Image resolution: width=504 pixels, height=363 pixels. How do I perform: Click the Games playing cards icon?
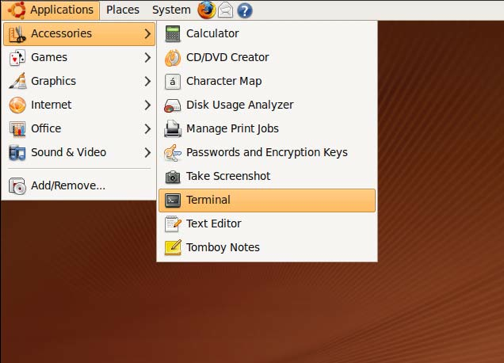[x=17, y=58]
